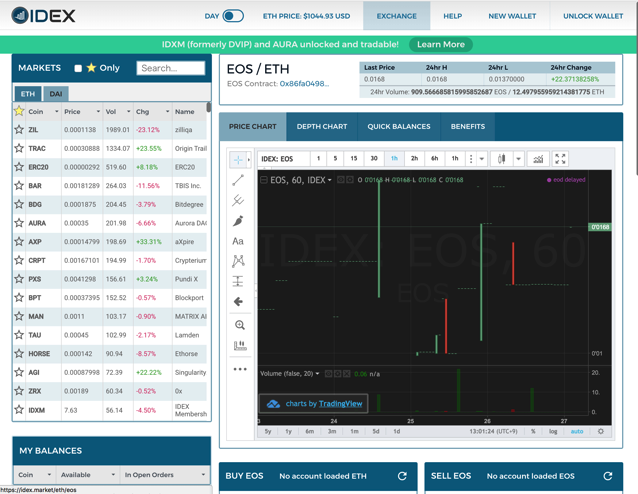The width and height of the screenshot is (638, 494).
Task: Open the EXCHANGE navigation item
Action: tap(396, 16)
